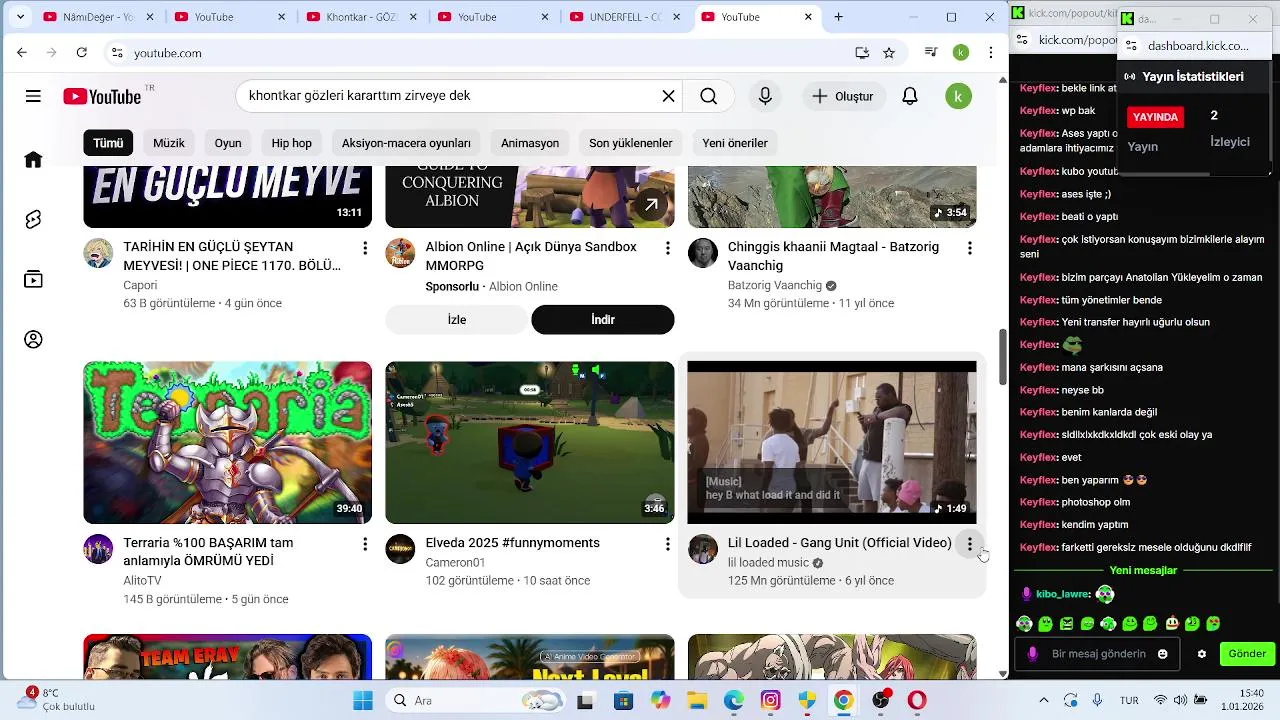Screen dimensions: 1280x720
Task: Select the Animasyon filter chip
Action: (530, 143)
